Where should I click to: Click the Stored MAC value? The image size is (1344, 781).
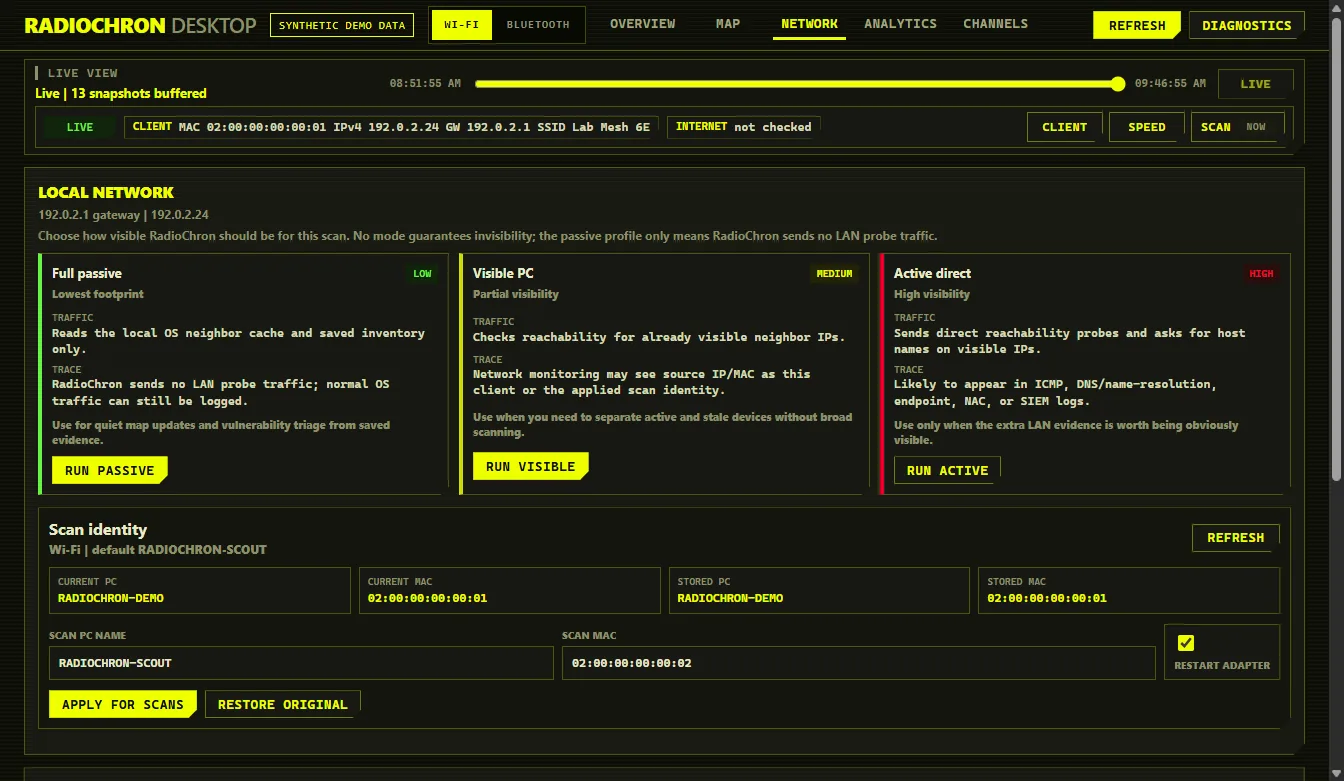[1047, 598]
